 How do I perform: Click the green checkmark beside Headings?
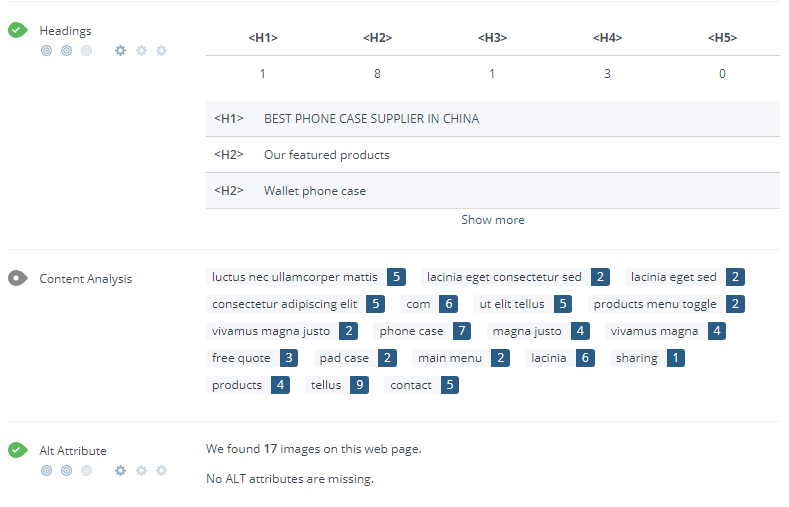pyautogui.click(x=17, y=30)
